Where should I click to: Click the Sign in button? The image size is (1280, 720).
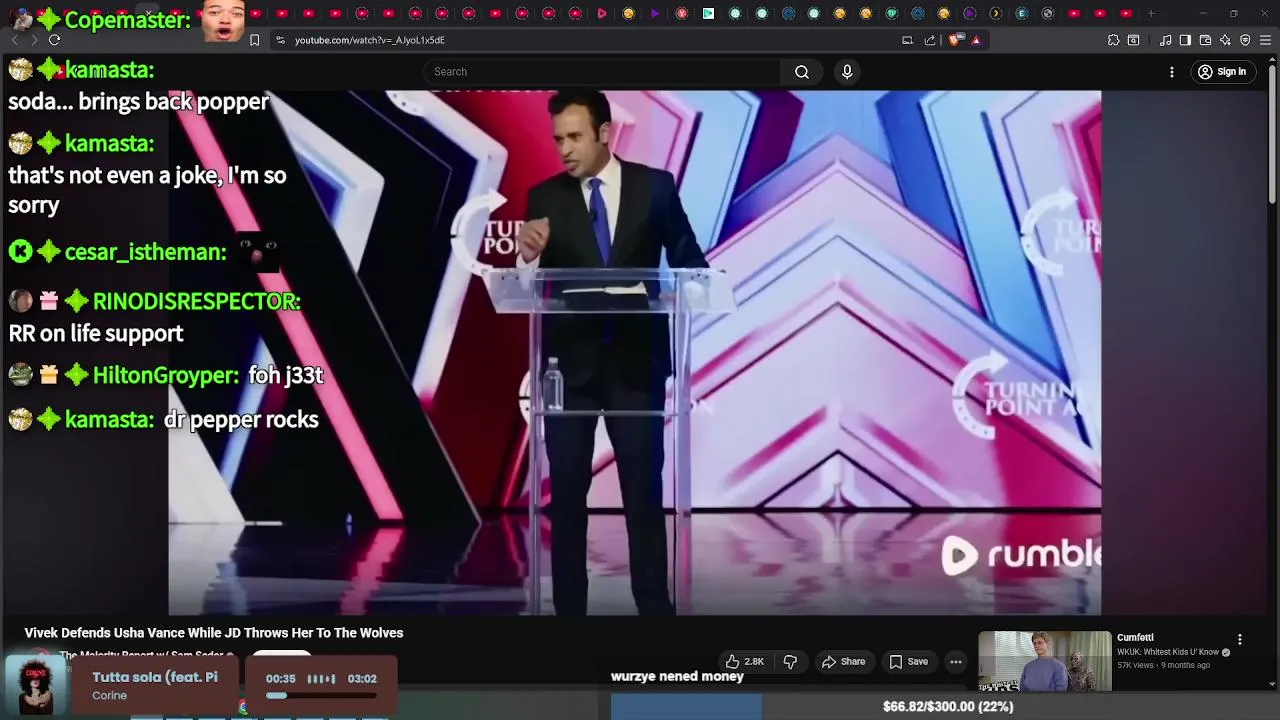click(x=1222, y=72)
